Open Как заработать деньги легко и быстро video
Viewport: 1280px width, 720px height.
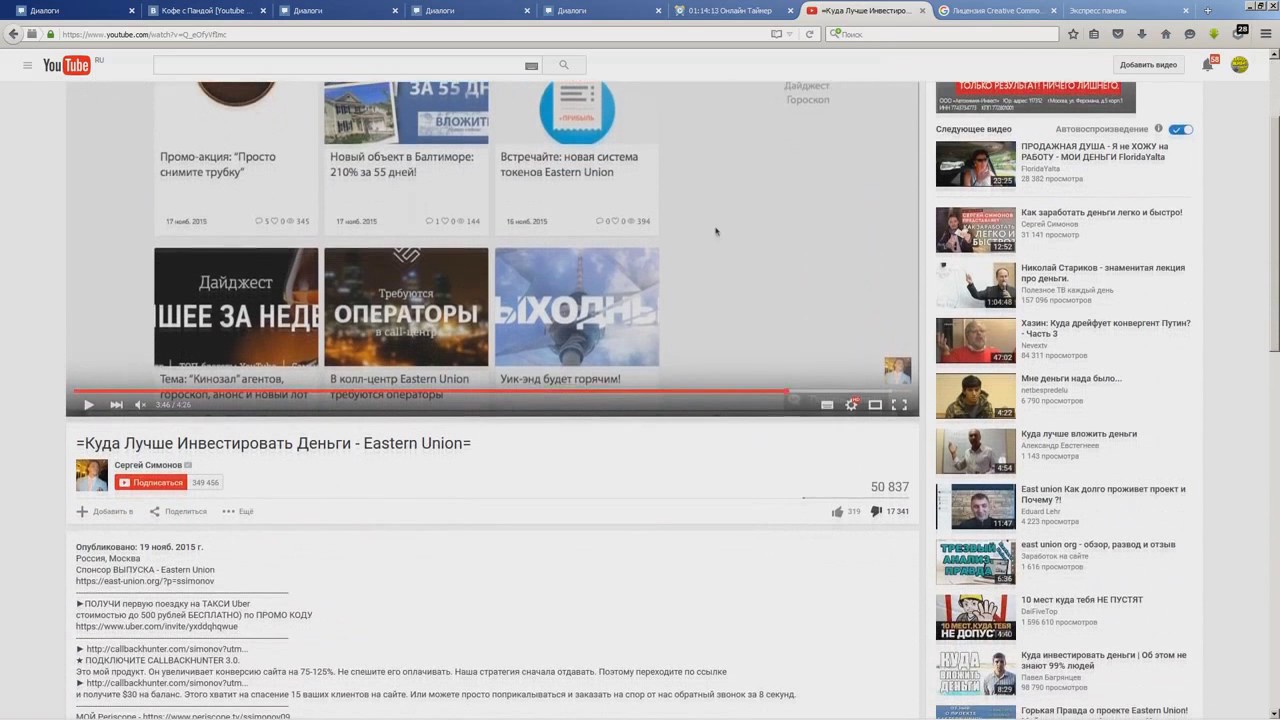pyautogui.click(x=1101, y=212)
